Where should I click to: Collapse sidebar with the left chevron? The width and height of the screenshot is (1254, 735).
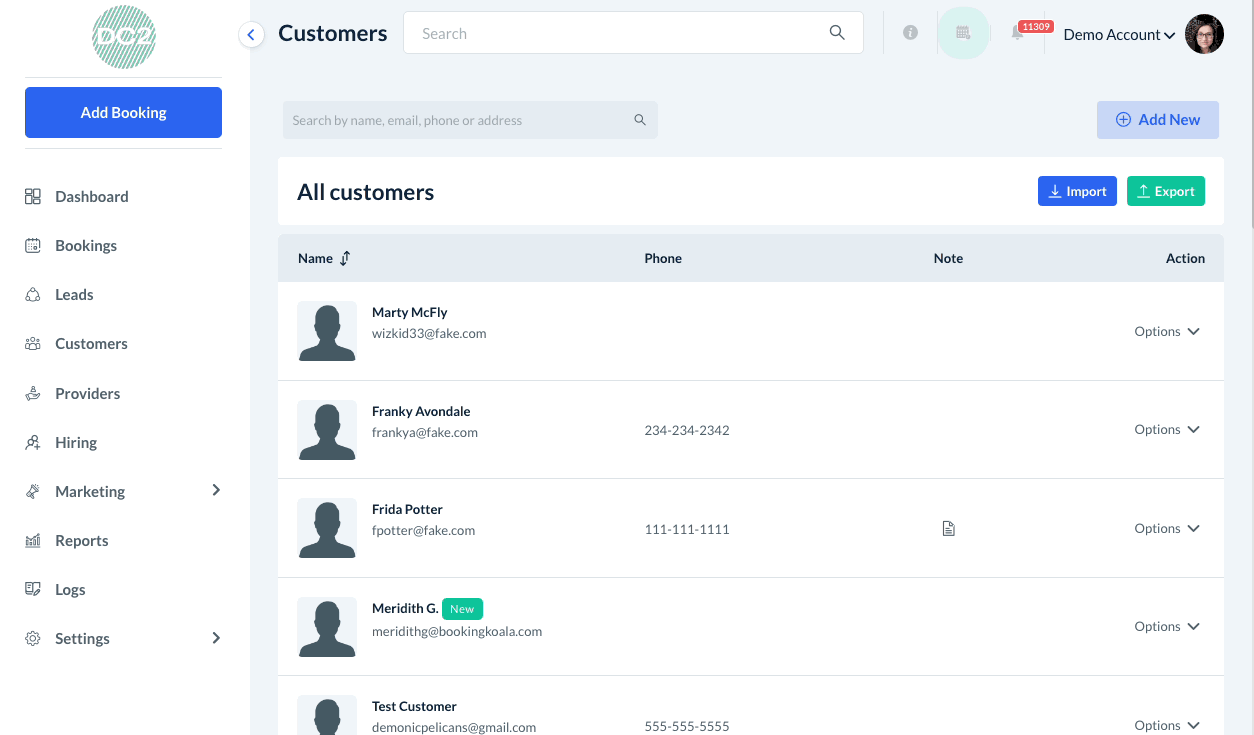pos(251,35)
